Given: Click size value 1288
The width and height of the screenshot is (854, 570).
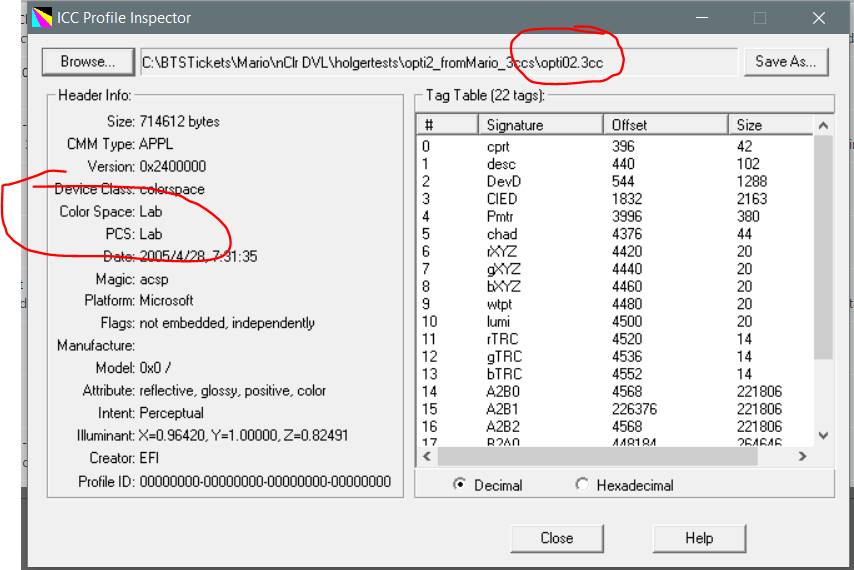Looking at the screenshot, I should [752, 181].
